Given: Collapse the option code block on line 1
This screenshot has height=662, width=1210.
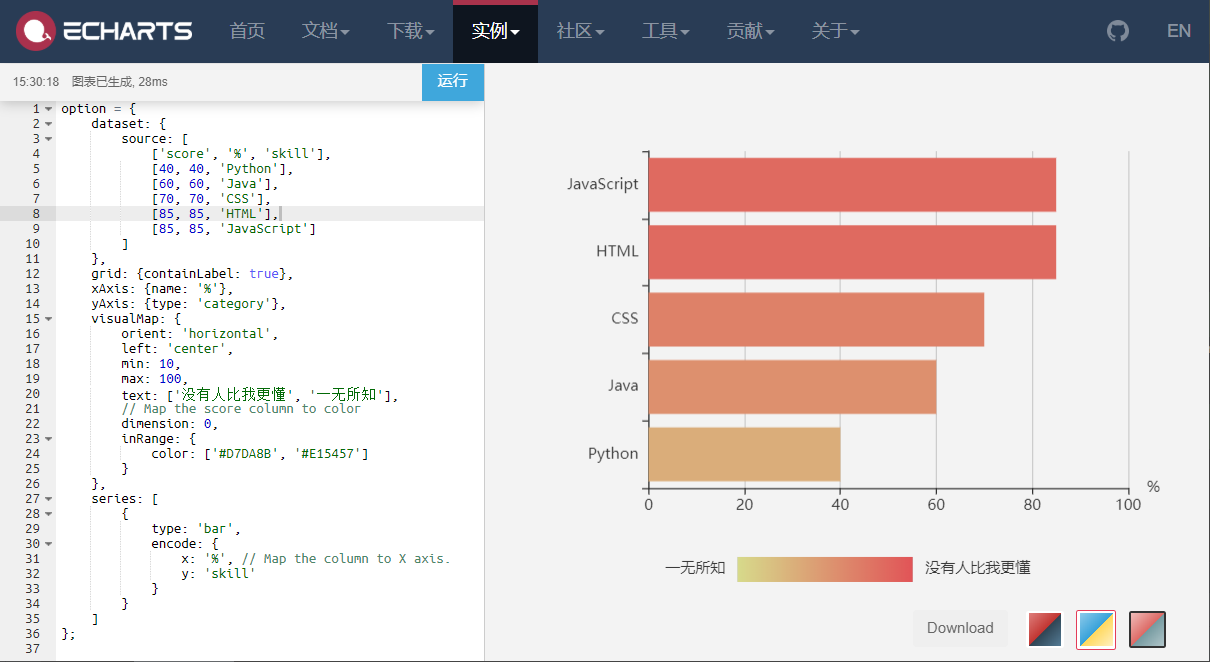Looking at the screenshot, I should point(49,108).
